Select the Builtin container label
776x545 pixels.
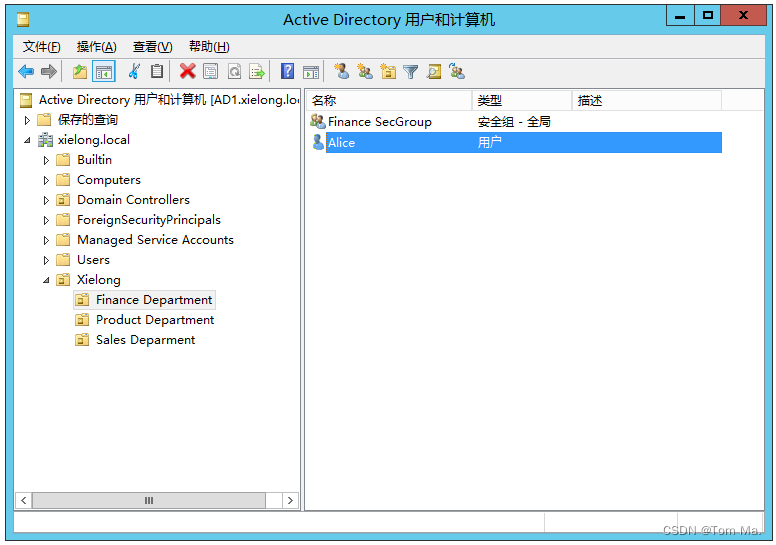tap(95, 160)
